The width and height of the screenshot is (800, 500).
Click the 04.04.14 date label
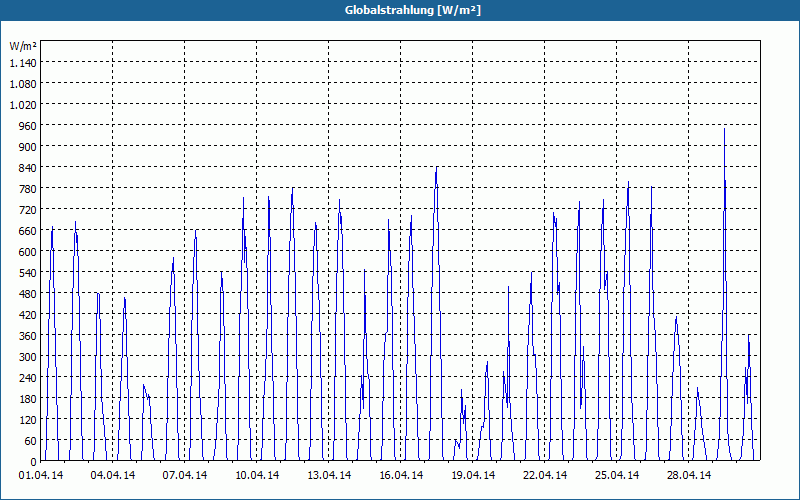(113, 475)
